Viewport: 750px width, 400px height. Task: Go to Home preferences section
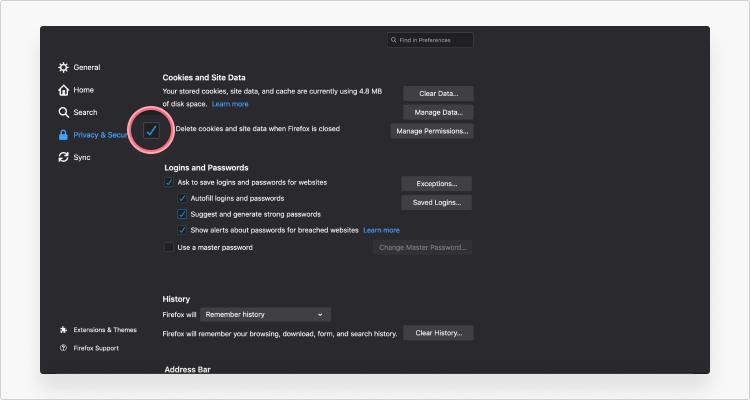coord(76,90)
